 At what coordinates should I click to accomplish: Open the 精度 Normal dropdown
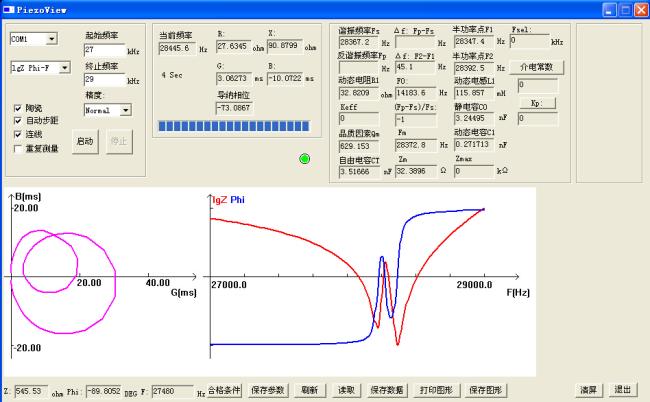pos(124,110)
